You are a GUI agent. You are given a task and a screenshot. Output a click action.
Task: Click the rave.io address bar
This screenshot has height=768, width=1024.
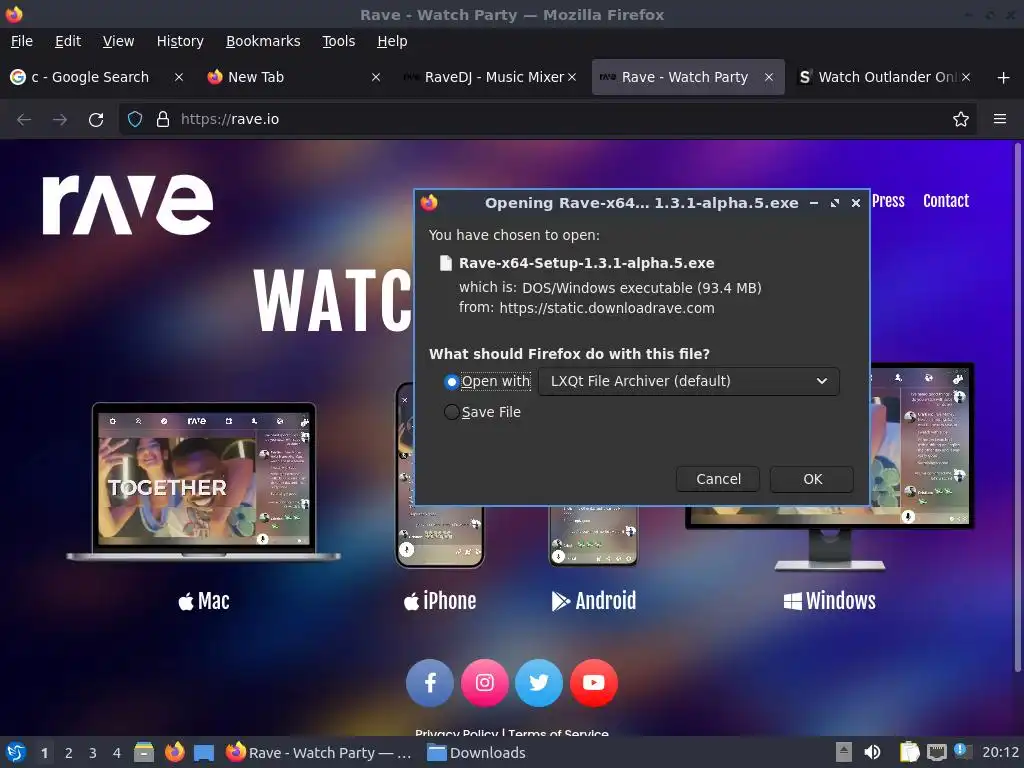tap(549, 120)
